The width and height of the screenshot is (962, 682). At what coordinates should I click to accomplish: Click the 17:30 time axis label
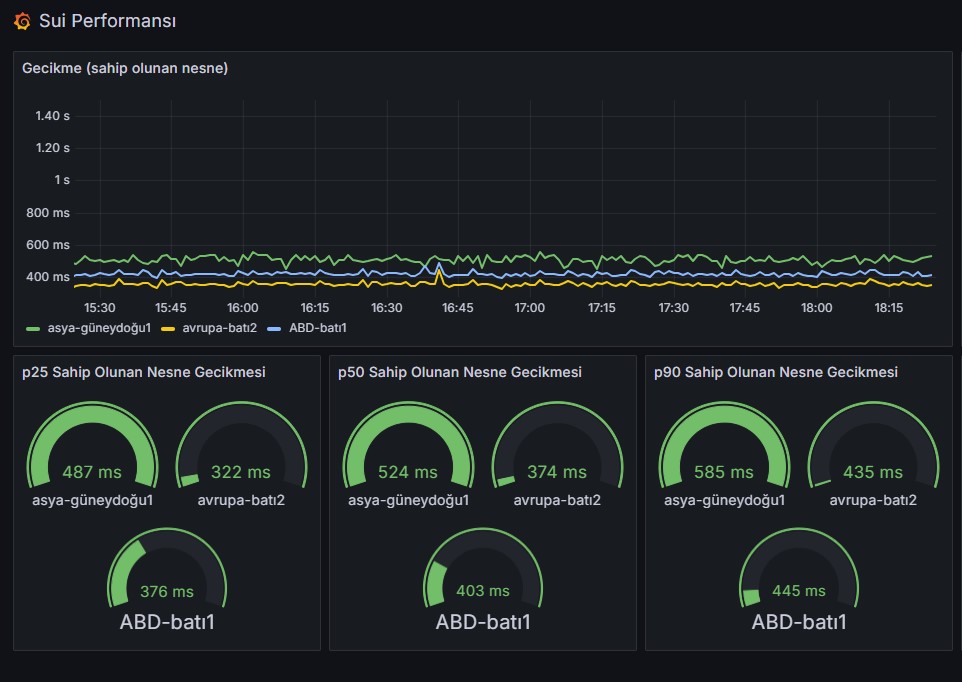point(674,308)
